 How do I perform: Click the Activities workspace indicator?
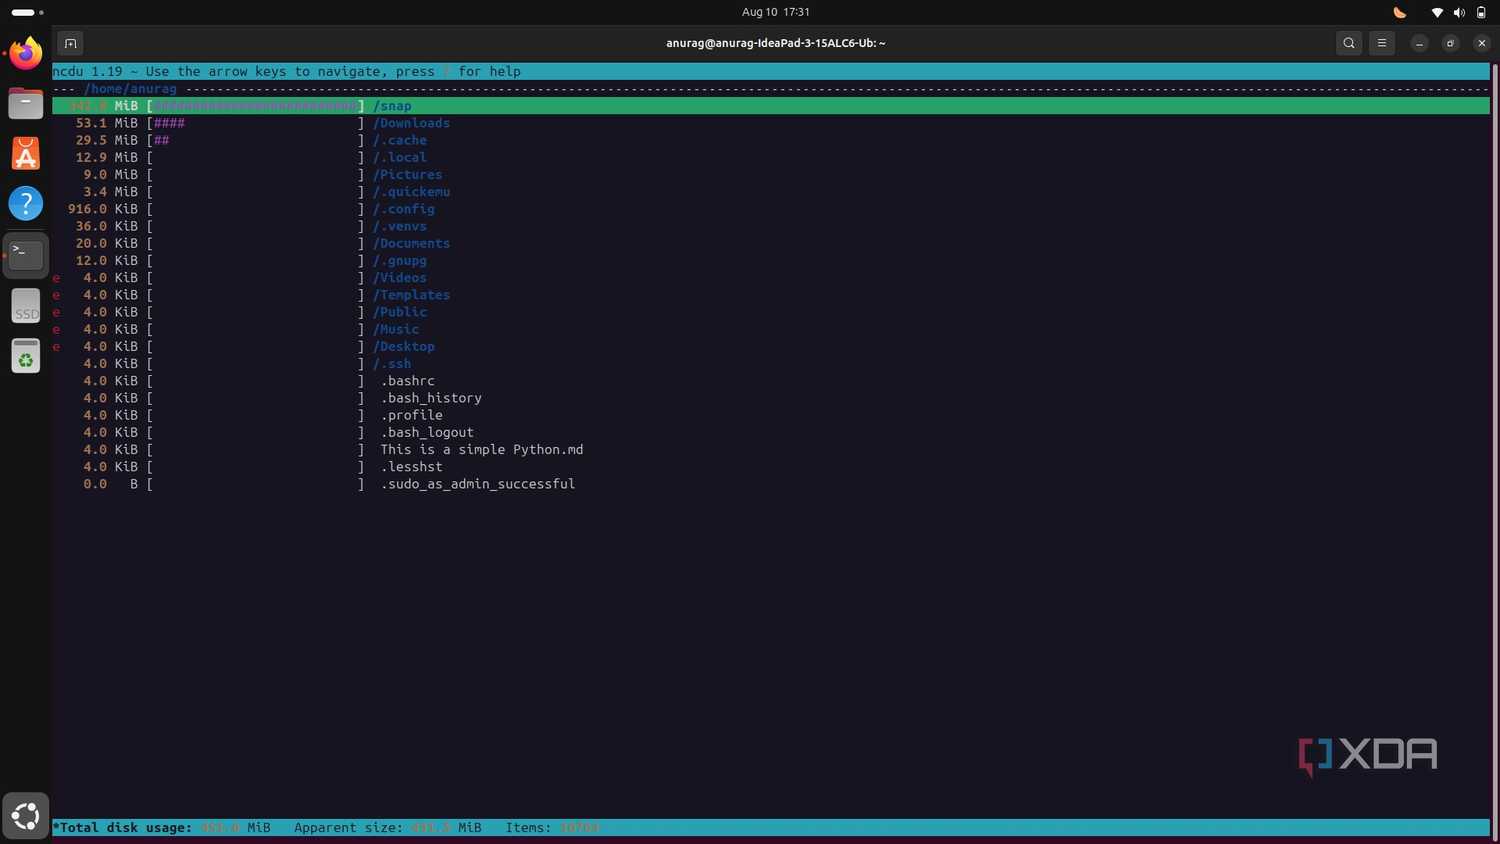click(27, 12)
